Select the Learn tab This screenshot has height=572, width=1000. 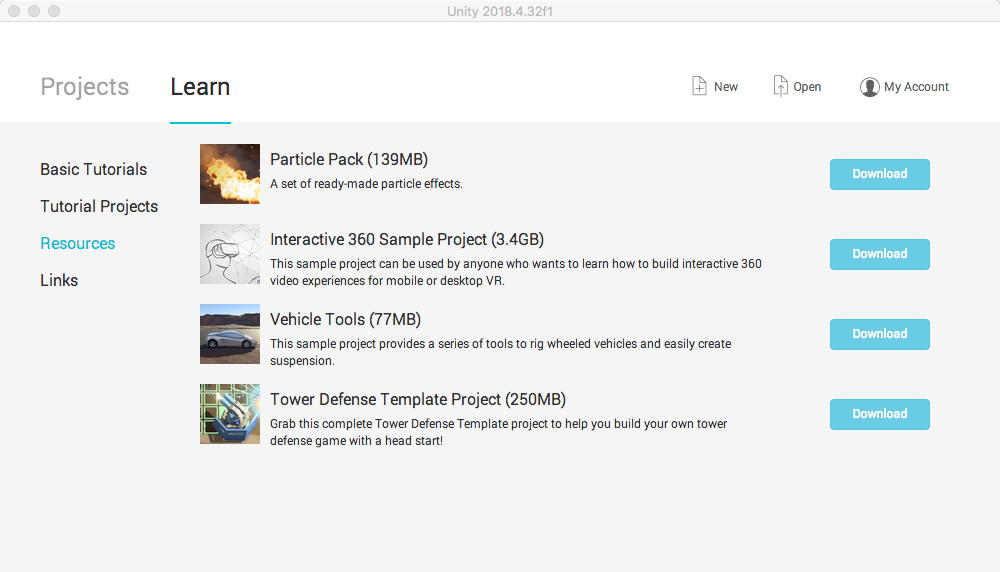tap(200, 87)
